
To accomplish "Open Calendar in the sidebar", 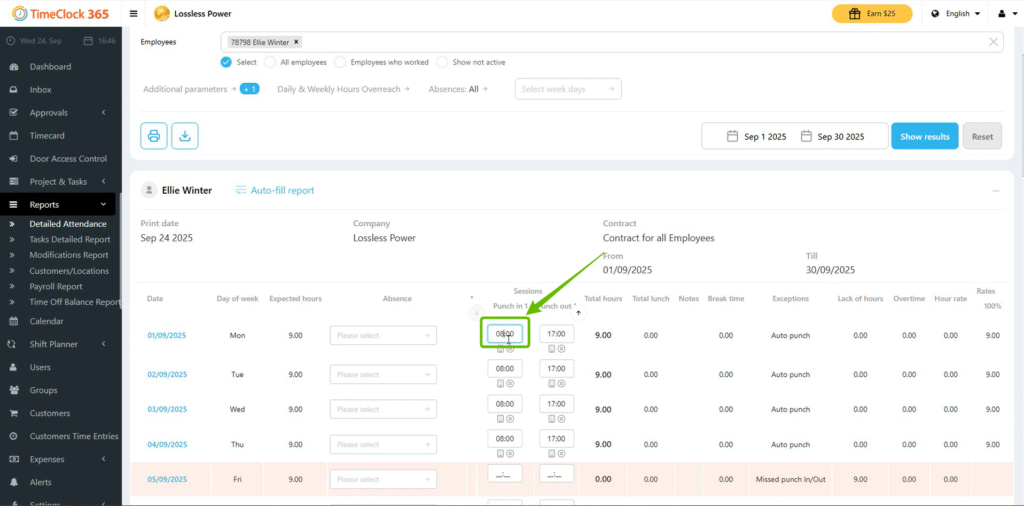I will click(46, 321).
